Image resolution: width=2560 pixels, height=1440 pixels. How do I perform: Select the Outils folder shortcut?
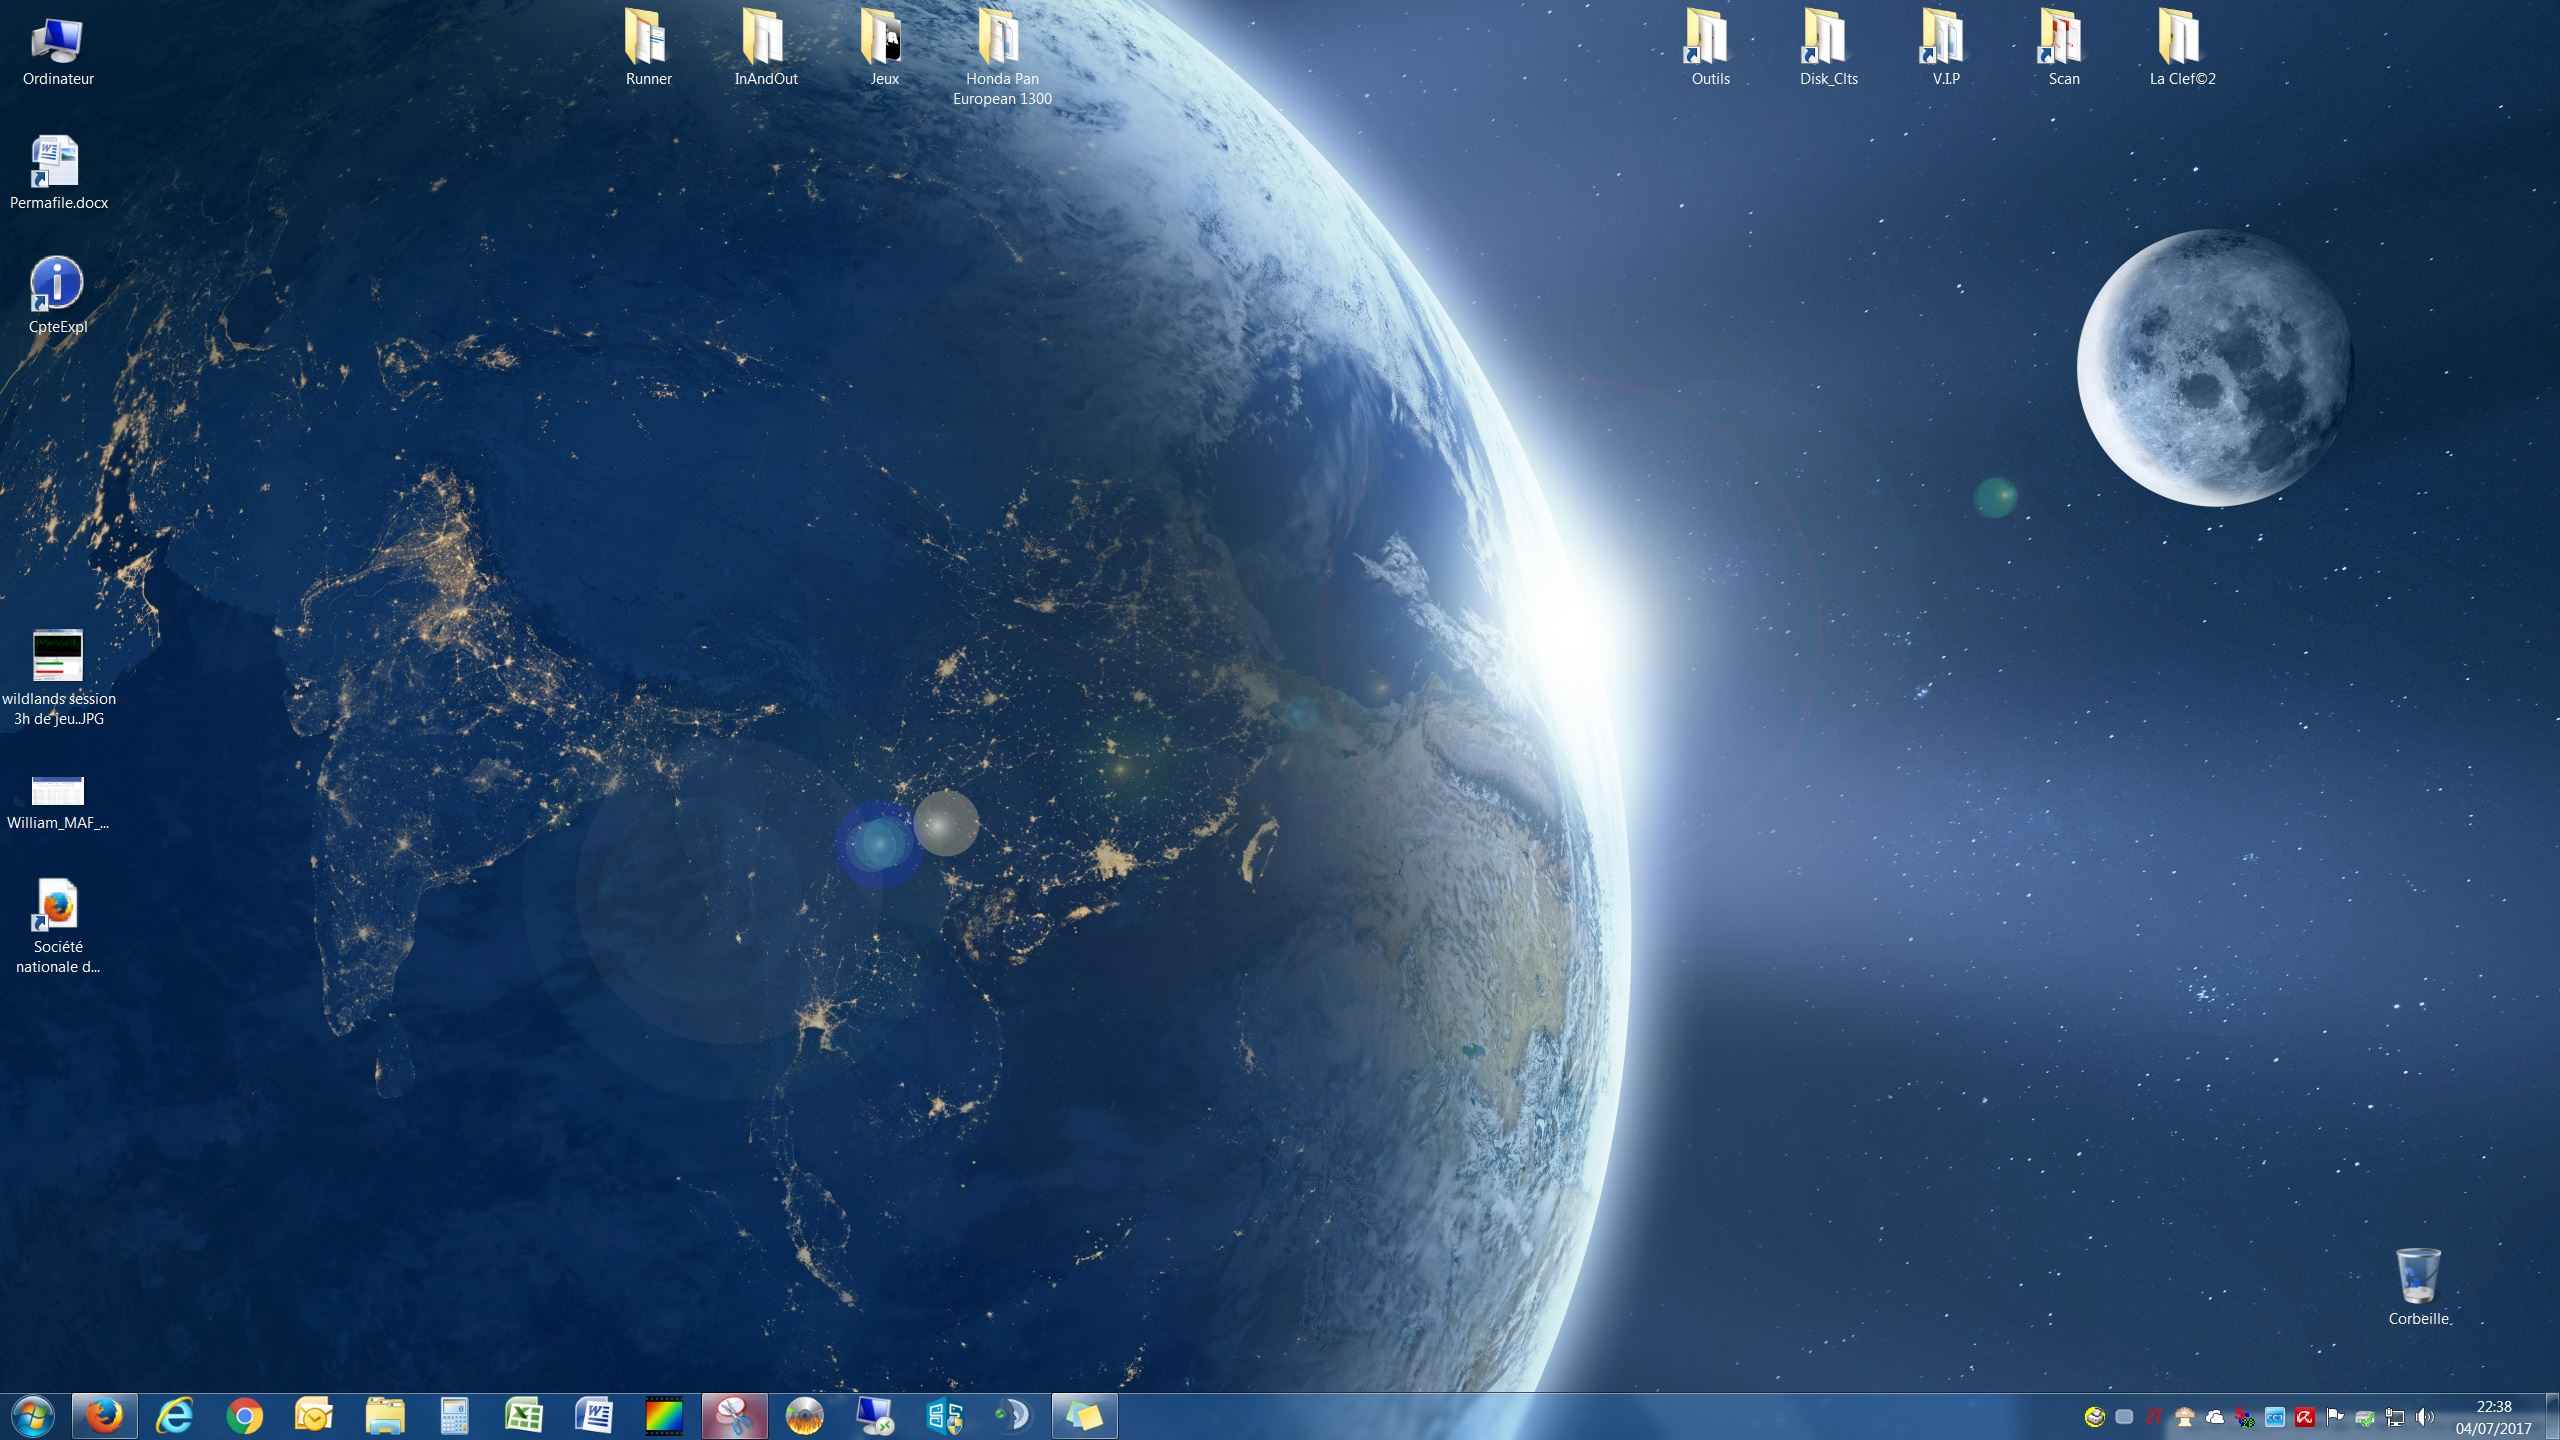coord(1710,48)
